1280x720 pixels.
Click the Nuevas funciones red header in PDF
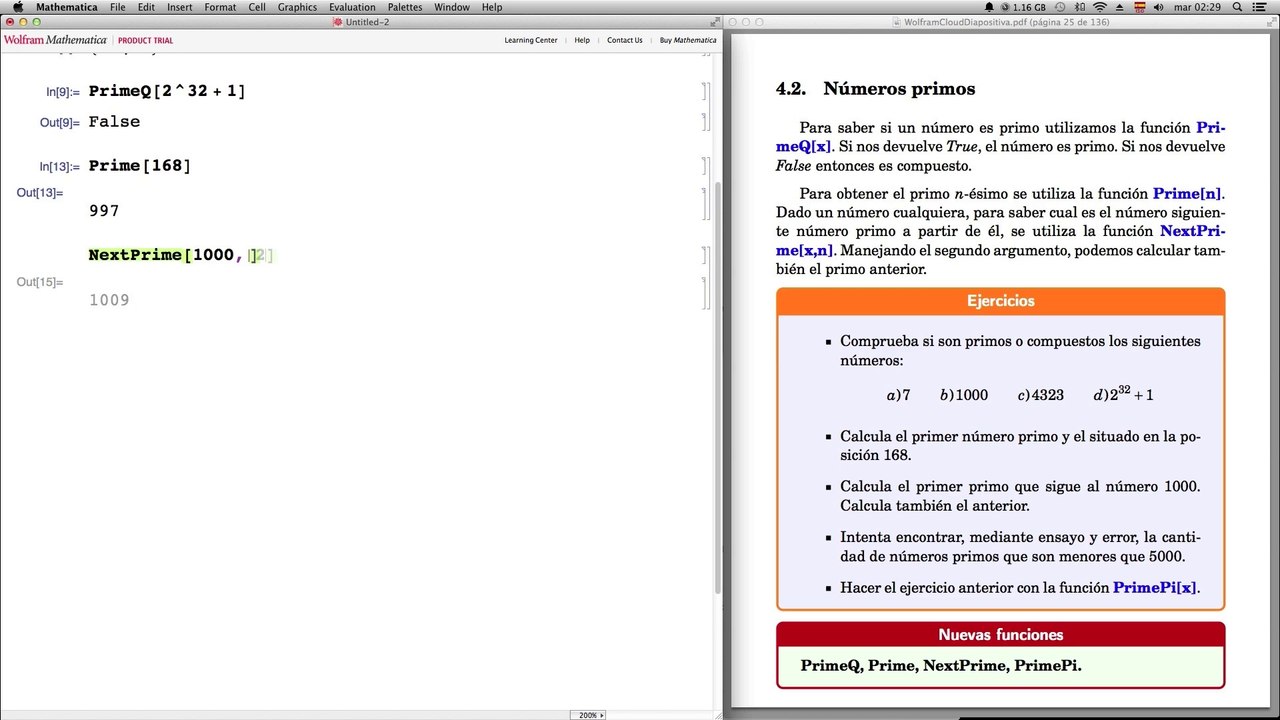click(1001, 635)
